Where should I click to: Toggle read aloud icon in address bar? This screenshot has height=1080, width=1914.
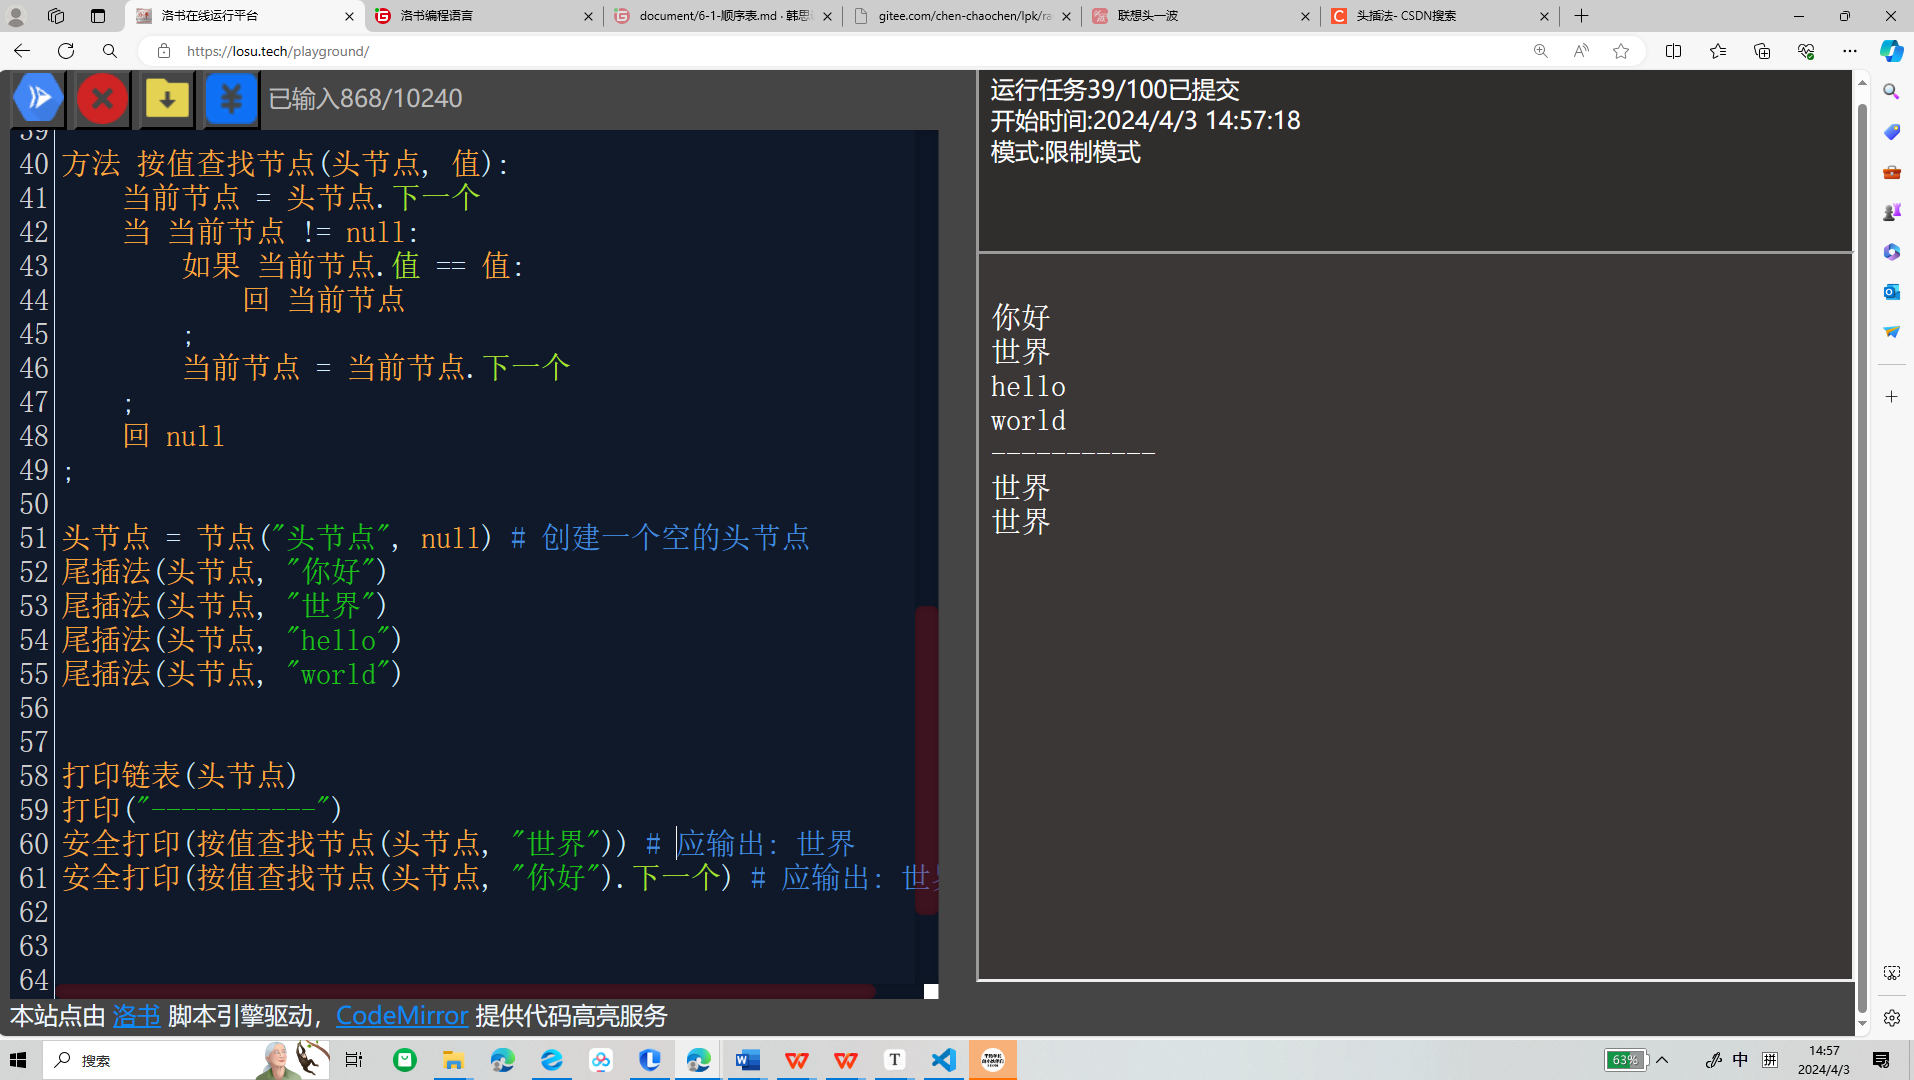tap(1581, 51)
